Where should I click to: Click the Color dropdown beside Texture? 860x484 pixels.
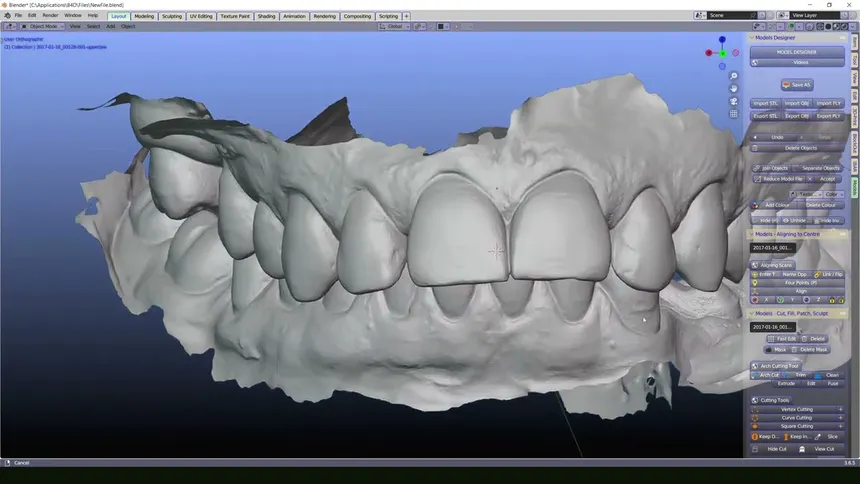831,194
